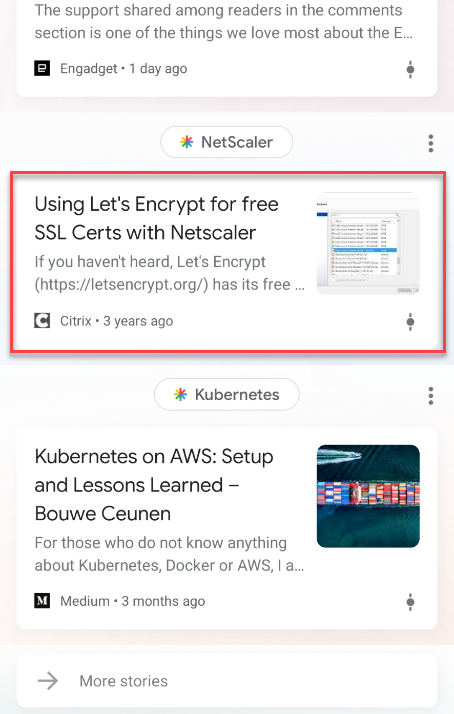Open the Engadget comments section article snippet
This screenshot has height=714, width=454.
pyautogui.click(x=224, y=21)
